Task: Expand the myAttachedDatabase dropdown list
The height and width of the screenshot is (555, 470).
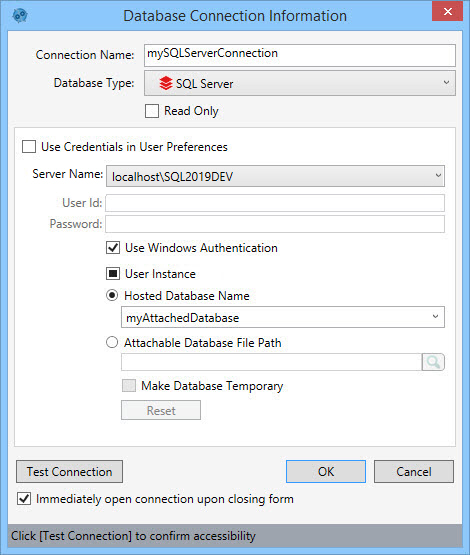Action: point(435,317)
